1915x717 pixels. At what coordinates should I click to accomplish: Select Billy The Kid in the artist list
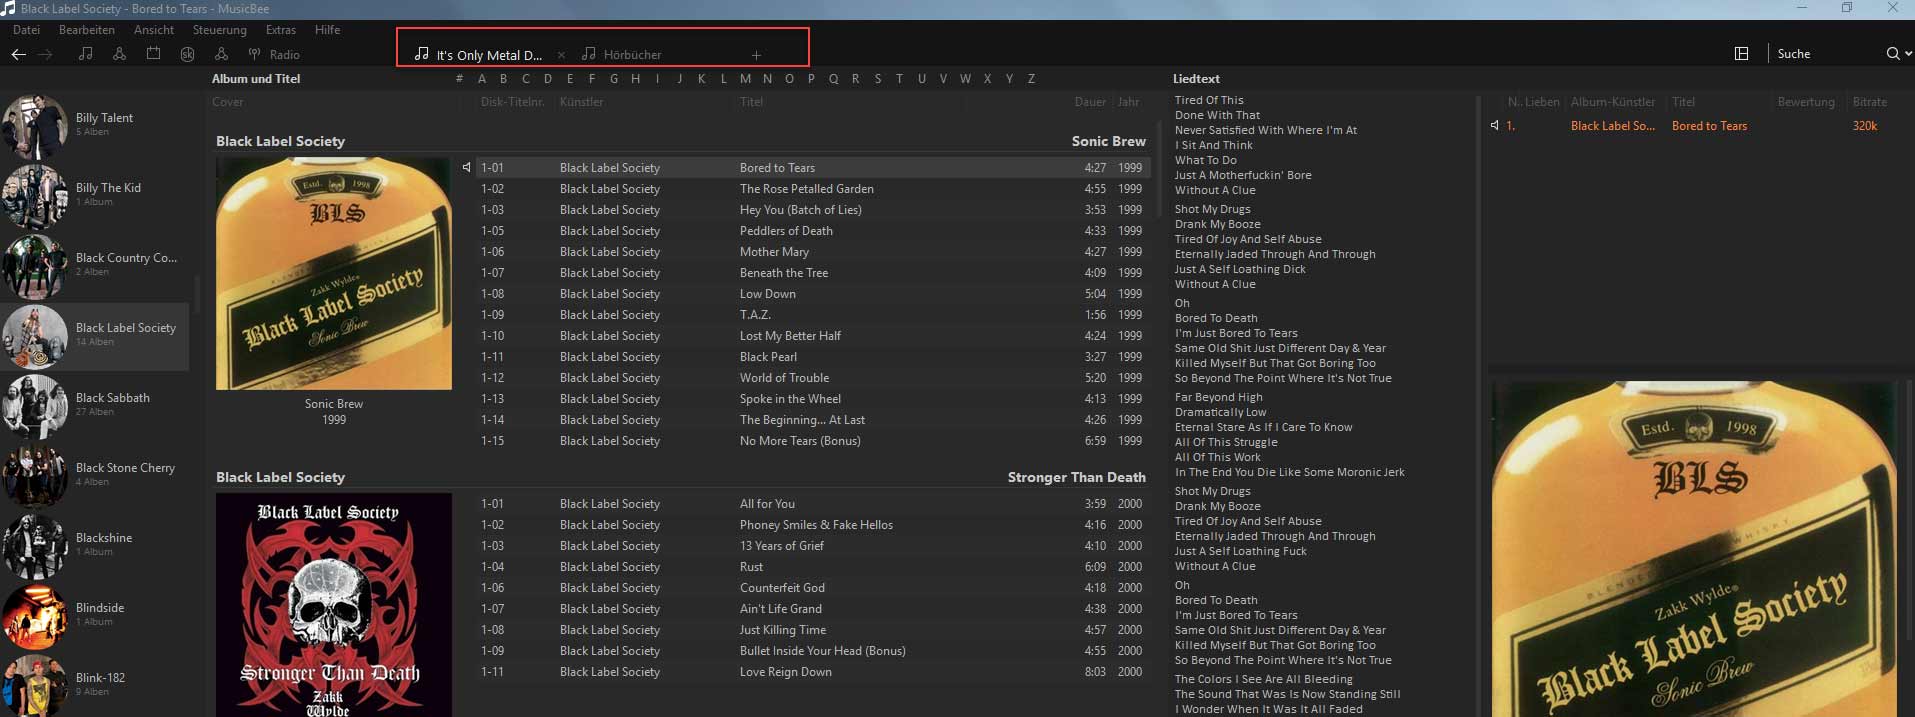click(95, 194)
